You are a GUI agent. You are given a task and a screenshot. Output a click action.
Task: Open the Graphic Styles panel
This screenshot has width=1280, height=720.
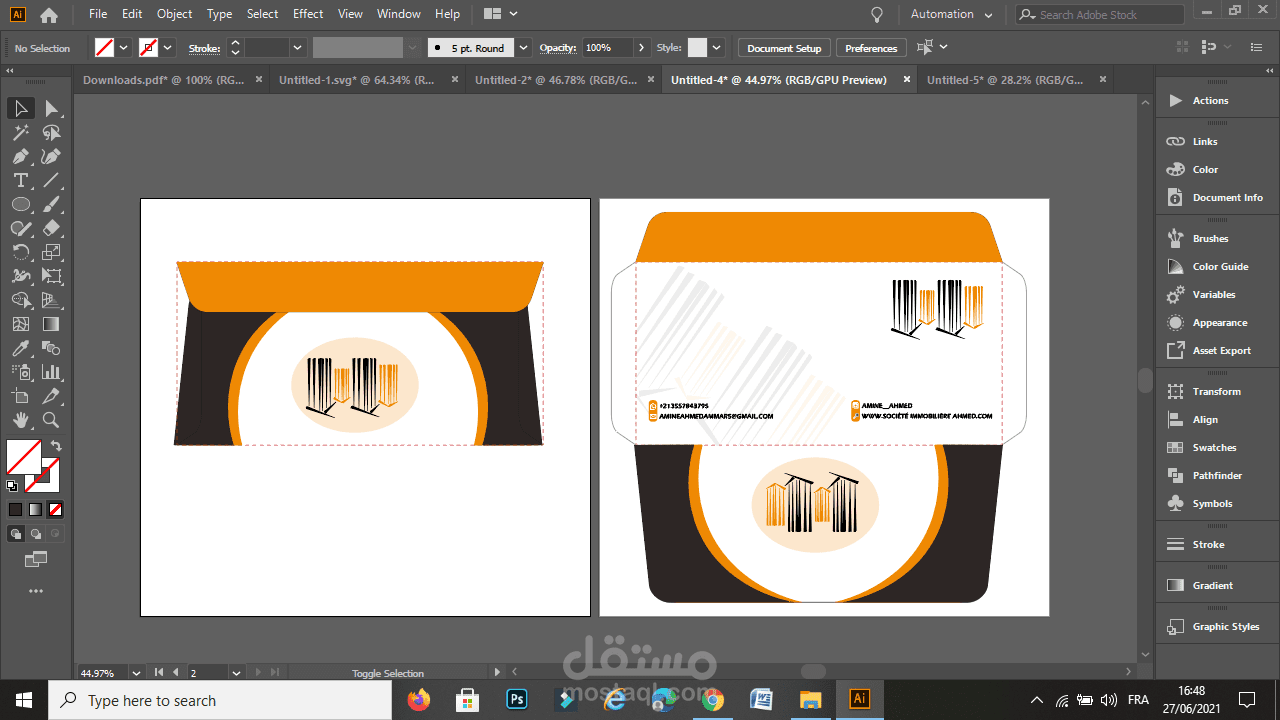[1217, 627]
